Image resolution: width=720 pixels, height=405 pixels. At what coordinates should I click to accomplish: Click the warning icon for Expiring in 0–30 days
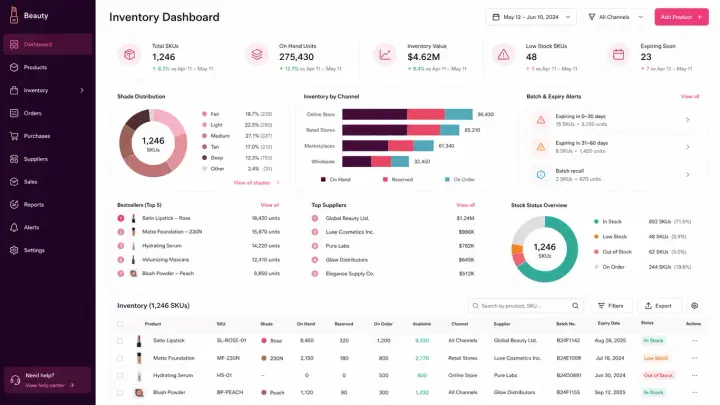541,120
